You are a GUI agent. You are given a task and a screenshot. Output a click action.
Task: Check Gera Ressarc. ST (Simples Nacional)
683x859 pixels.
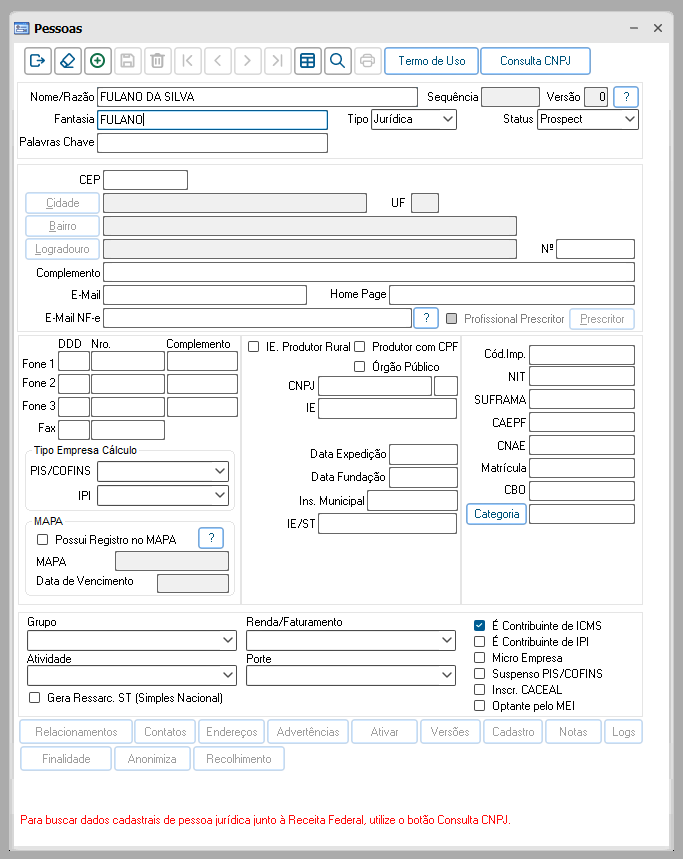(35, 697)
